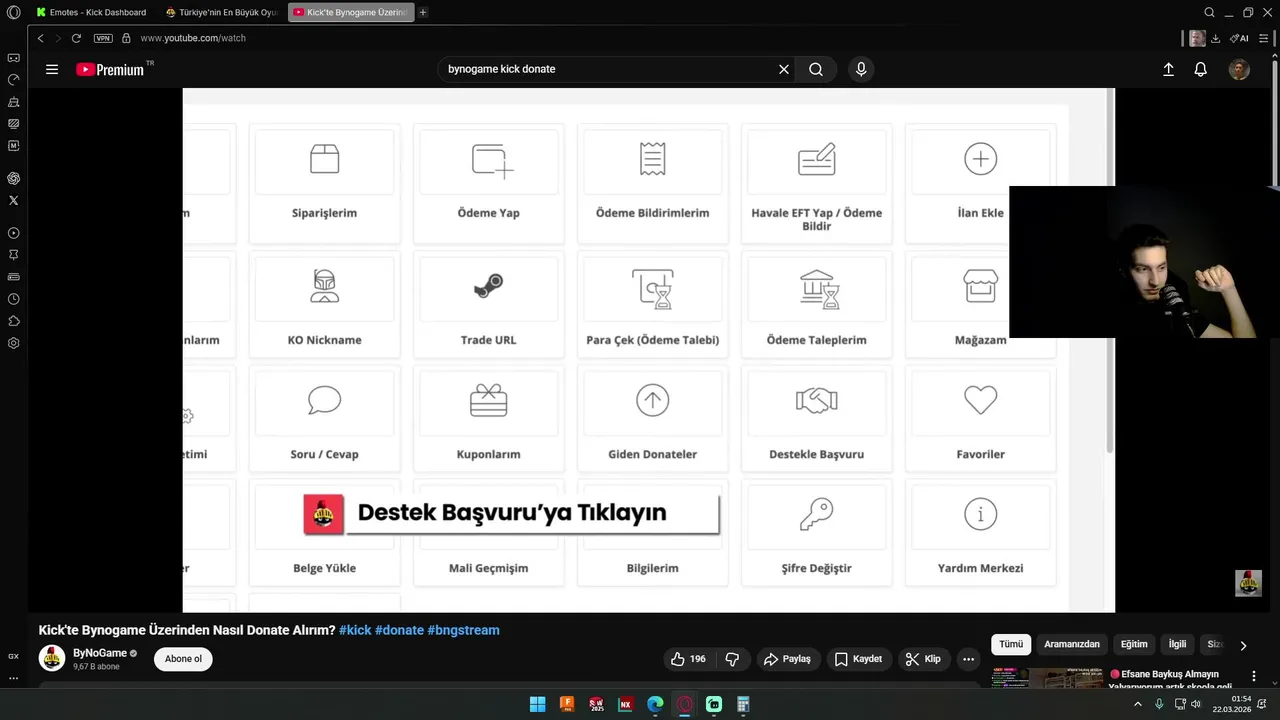Dislike the video
This screenshot has height=720, width=1280.
click(x=732, y=659)
